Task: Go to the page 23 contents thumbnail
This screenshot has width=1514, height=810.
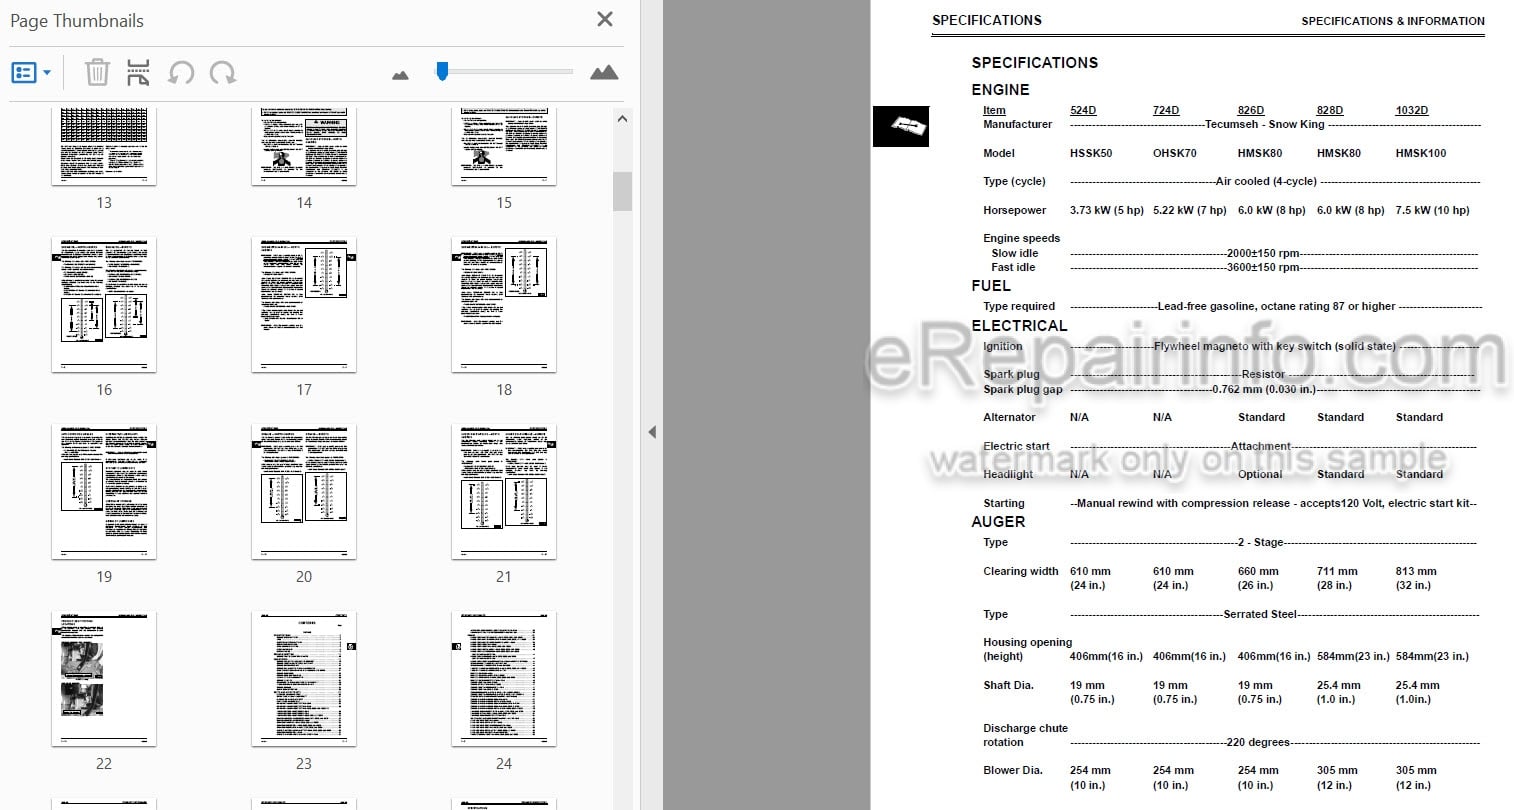Action: coord(304,679)
